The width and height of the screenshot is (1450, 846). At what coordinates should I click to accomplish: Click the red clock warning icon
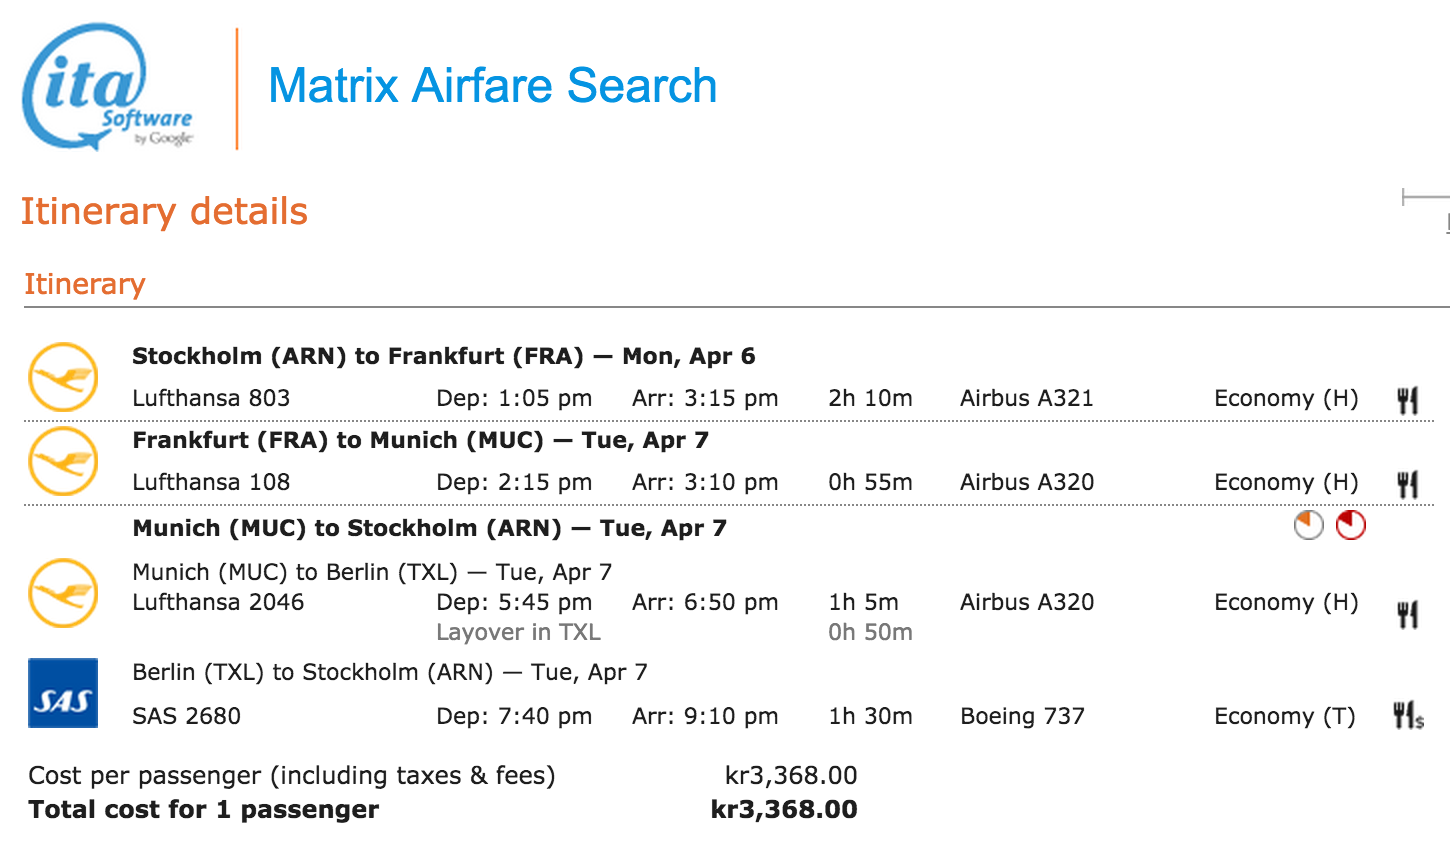point(1351,525)
